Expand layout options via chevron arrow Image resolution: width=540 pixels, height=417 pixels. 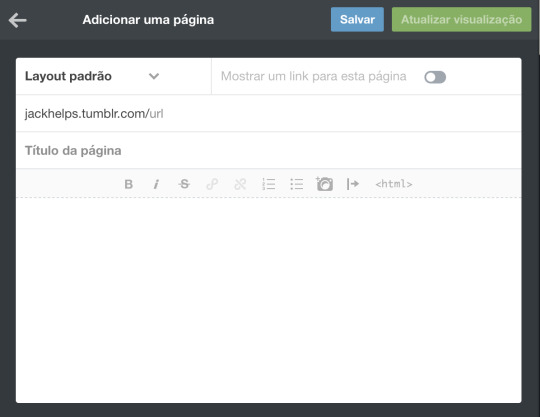pos(154,76)
